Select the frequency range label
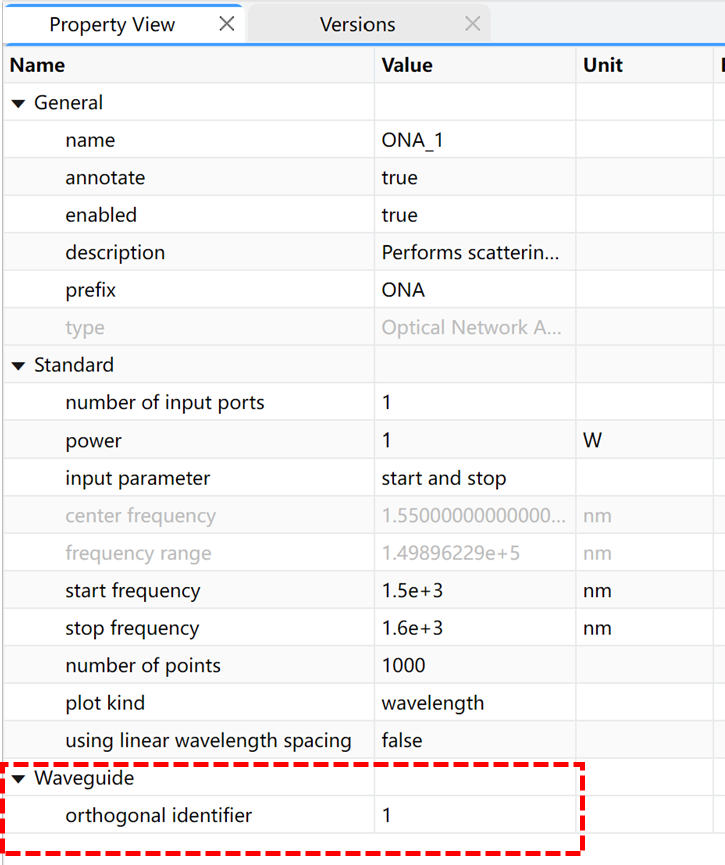725x865 pixels. [x=138, y=553]
